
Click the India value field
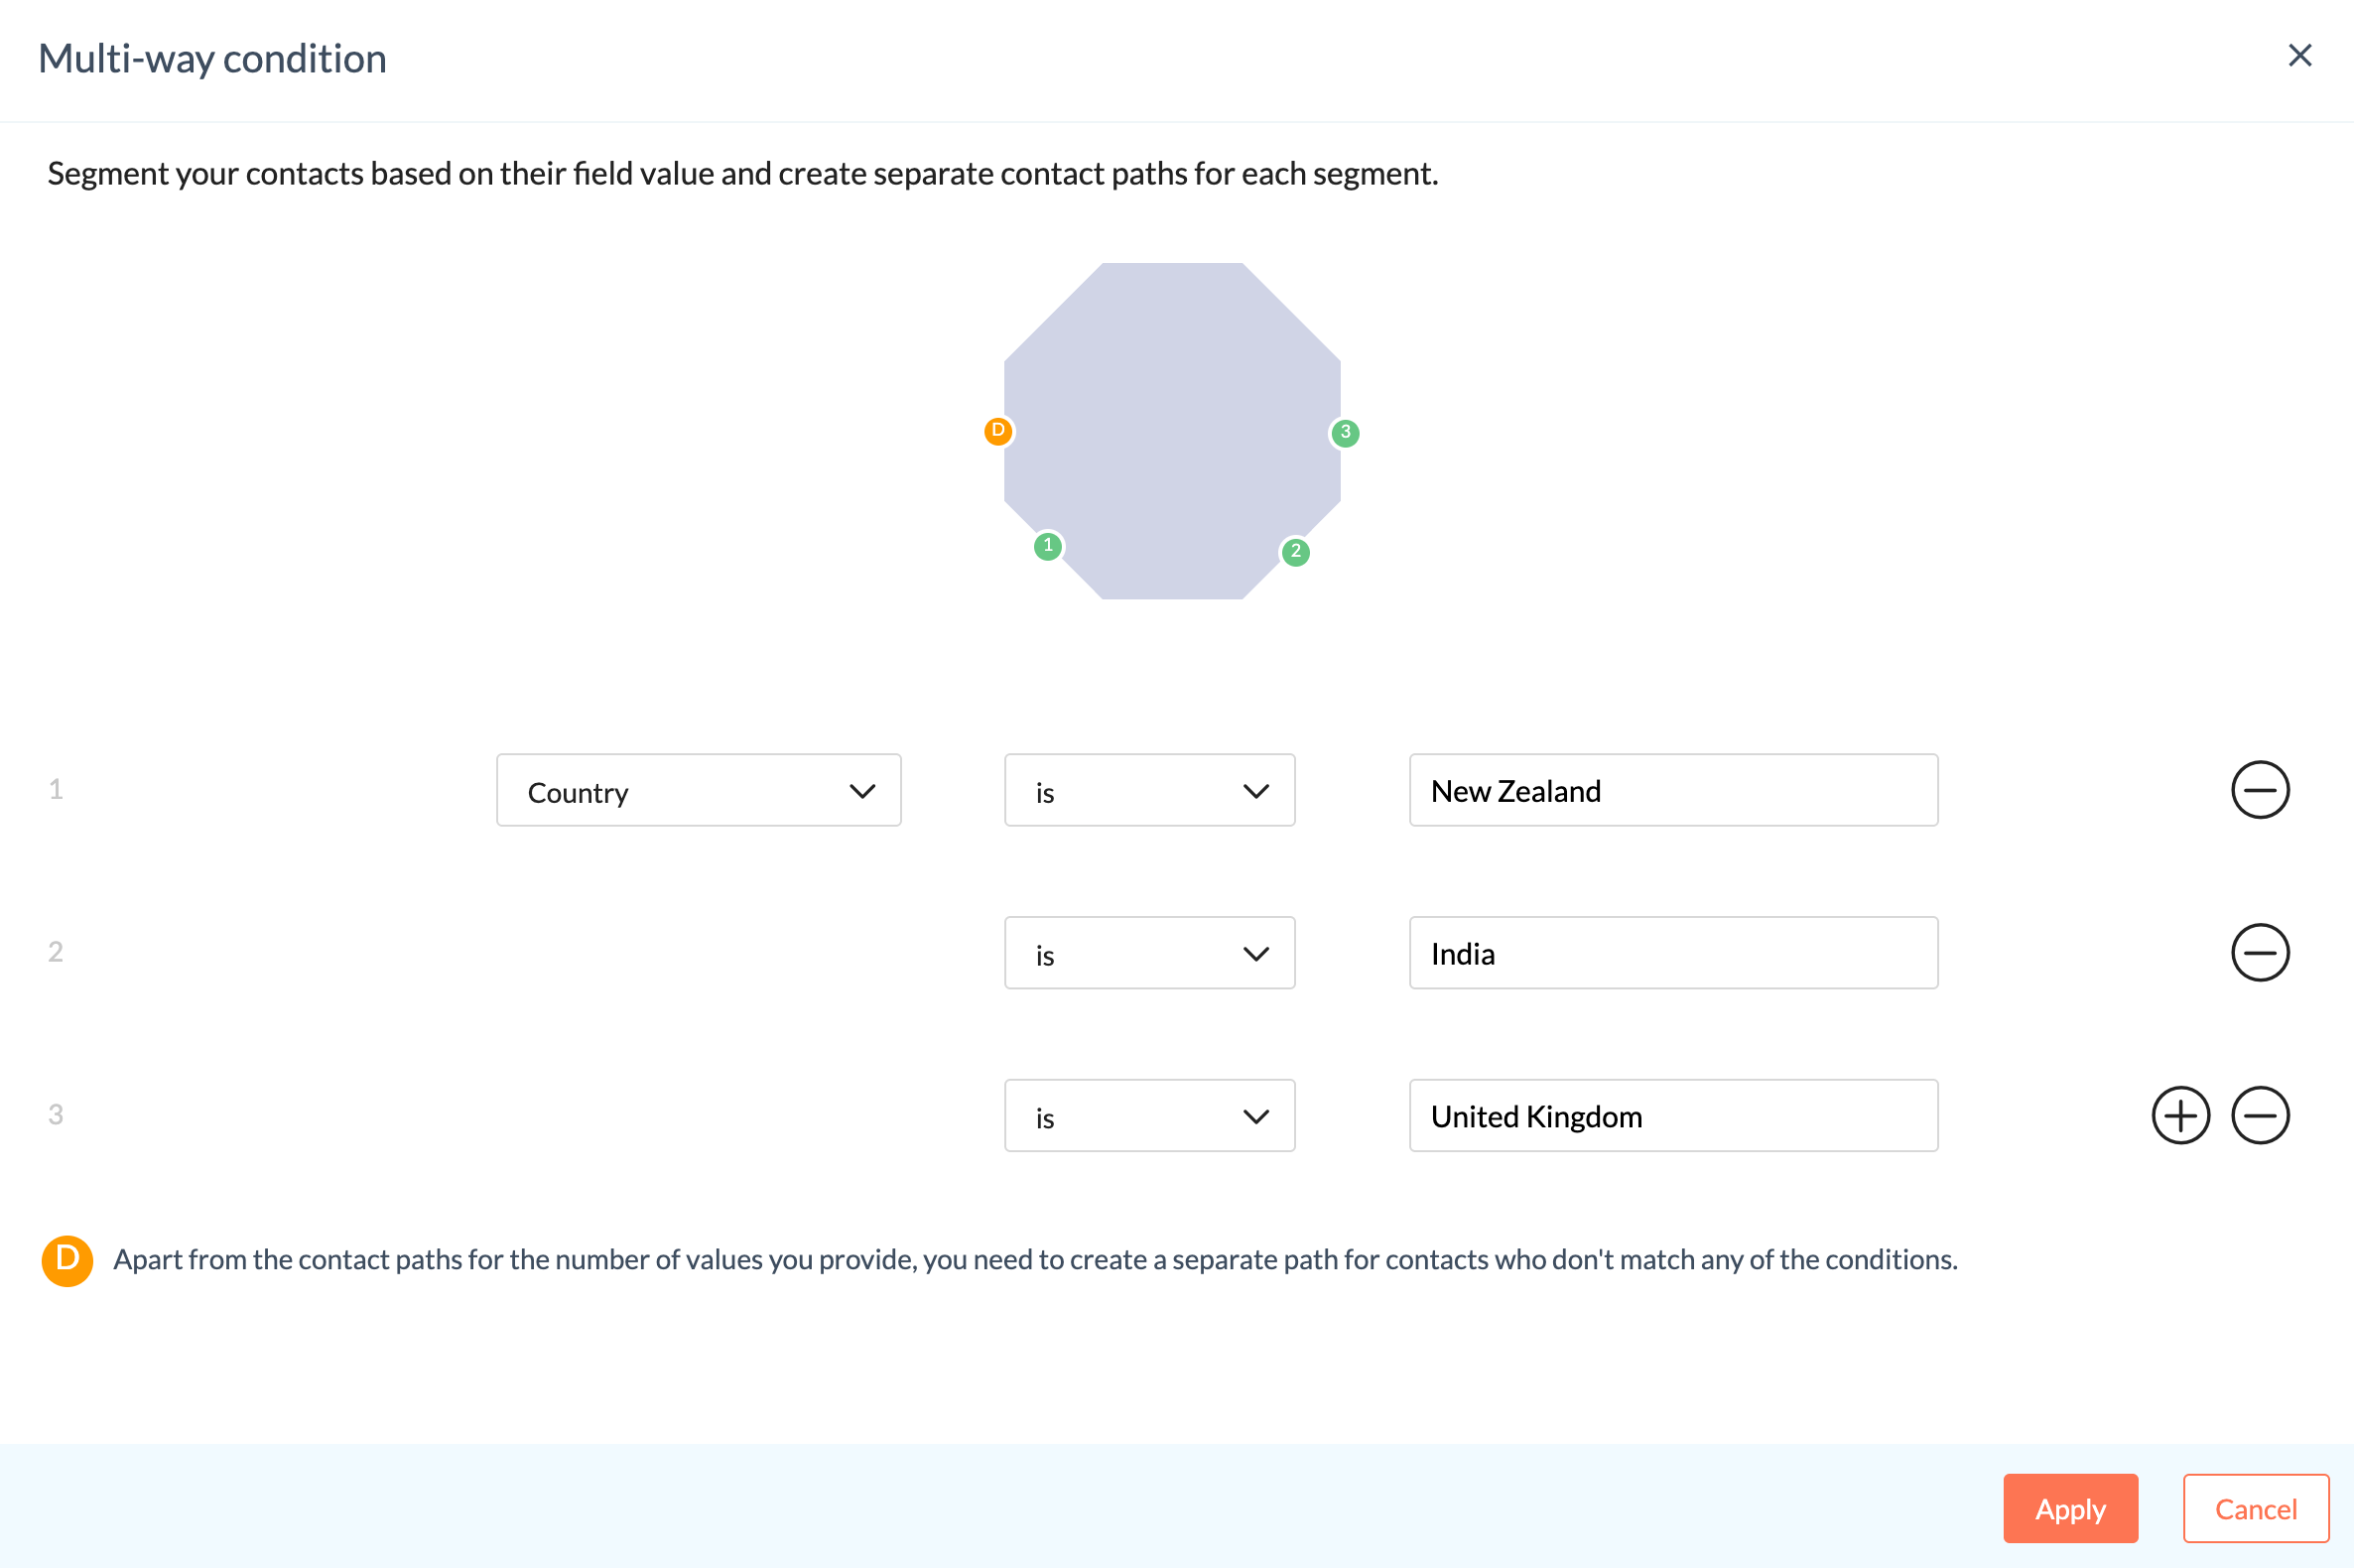[x=1673, y=953]
